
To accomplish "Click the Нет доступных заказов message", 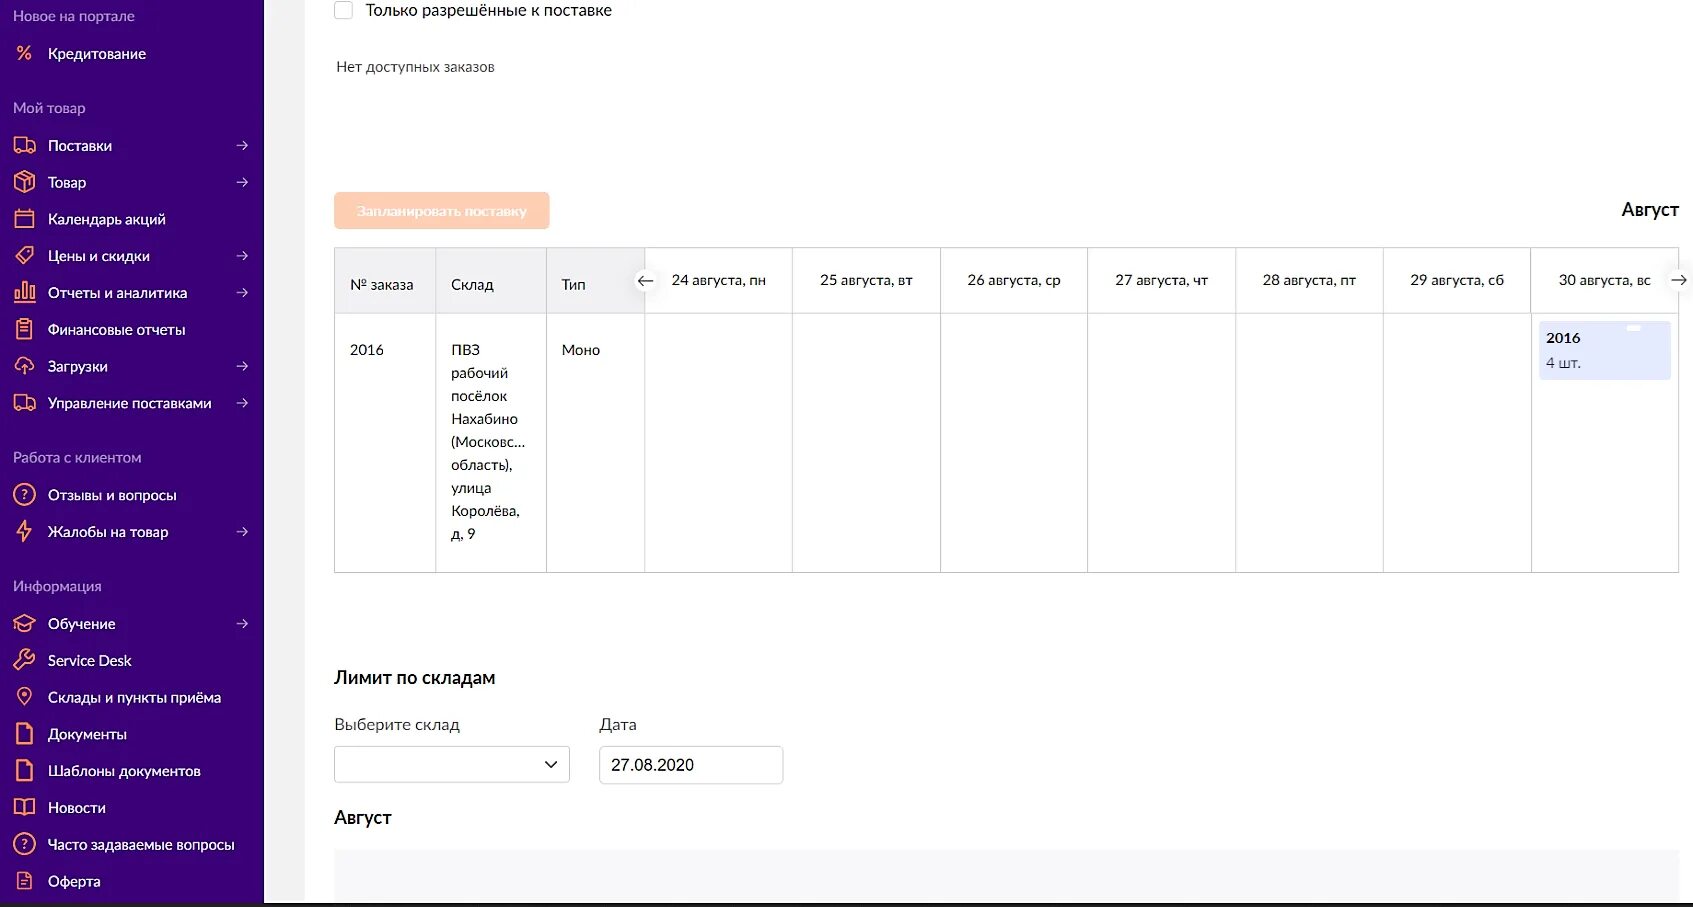I will tap(415, 67).
